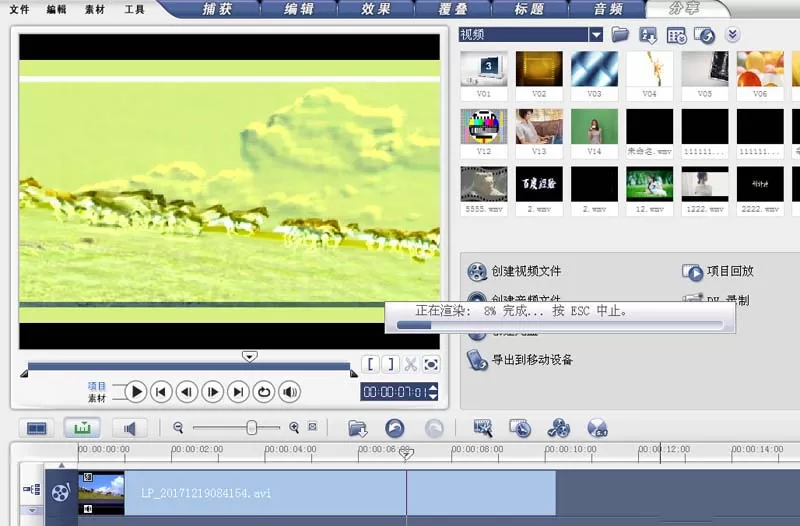Toggle repeat playback
The height and width of the screenshot is (526, 800).
point(264,392)
